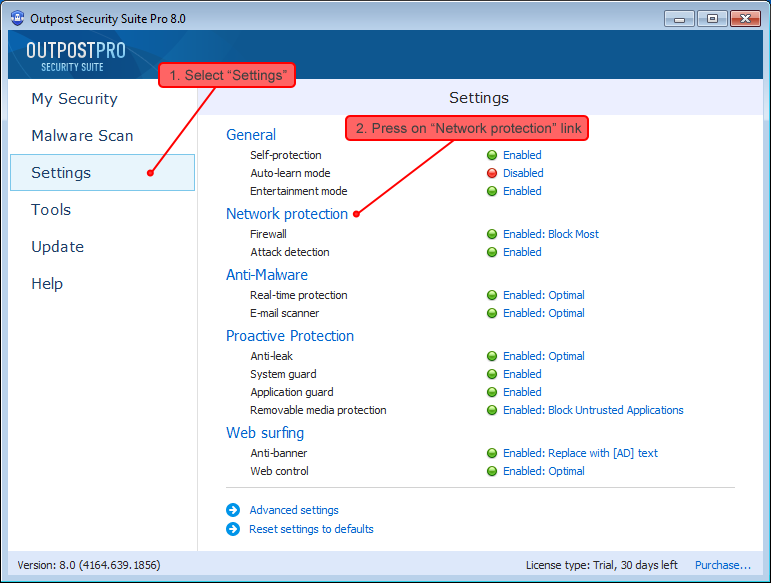This screenshot has width=771, height=583.
Task: Click the green status dot for Self-protection
Action: (492, 155)
